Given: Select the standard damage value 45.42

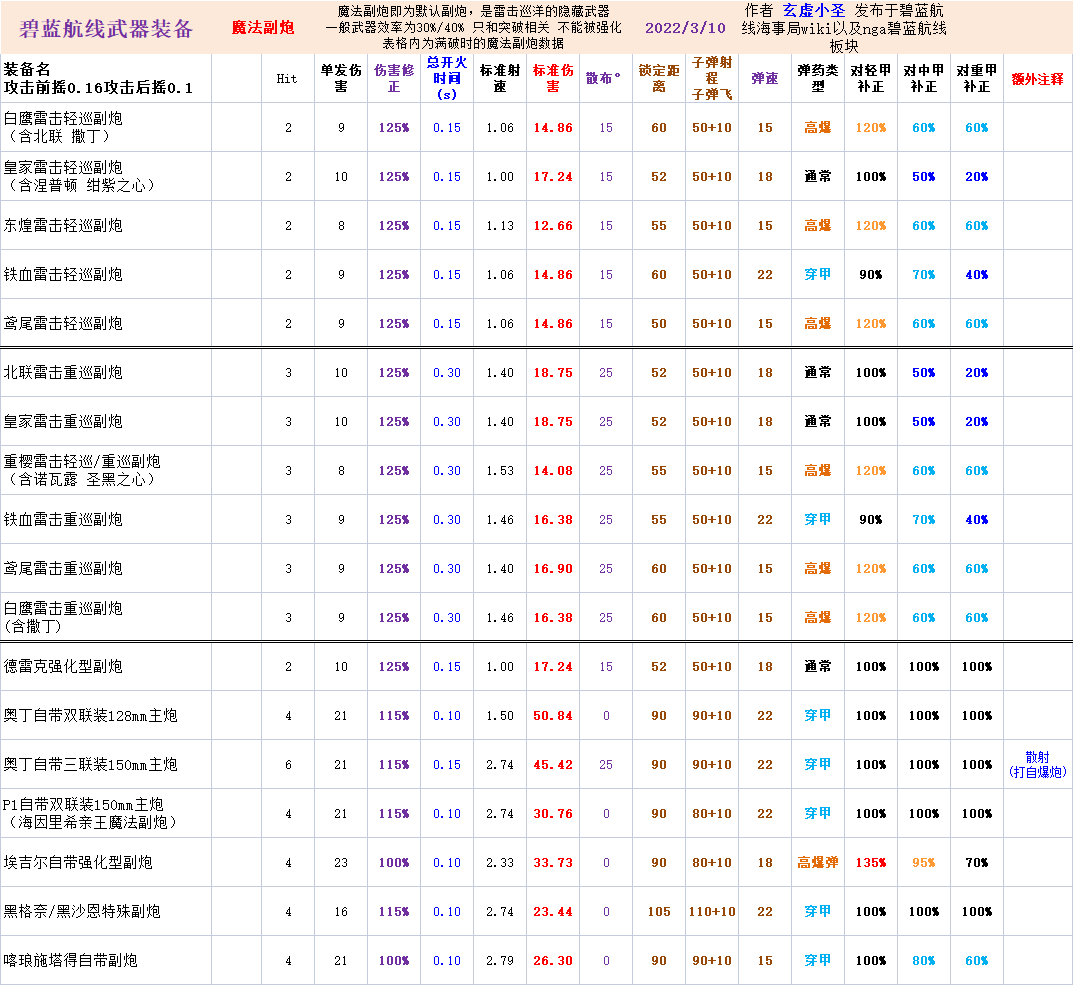Looking at the screenshot, I should [553, 765].
